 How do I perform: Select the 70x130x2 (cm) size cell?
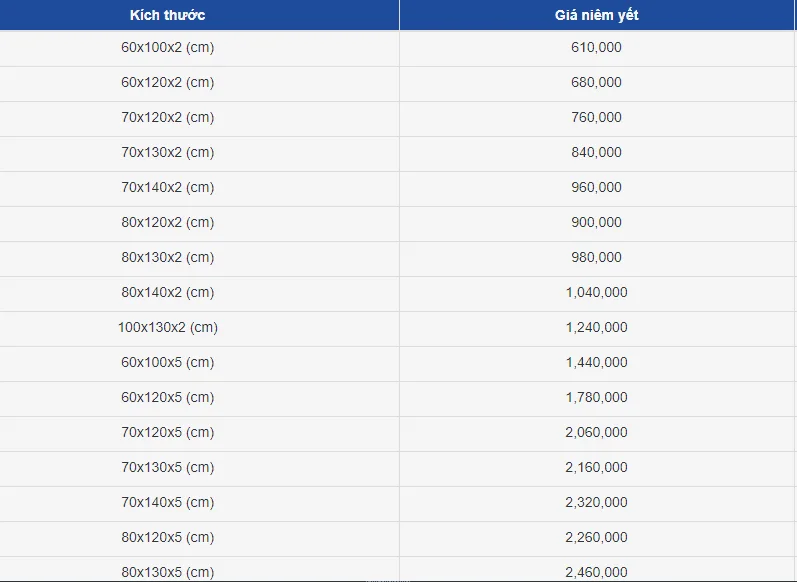(x=168, y=152)
